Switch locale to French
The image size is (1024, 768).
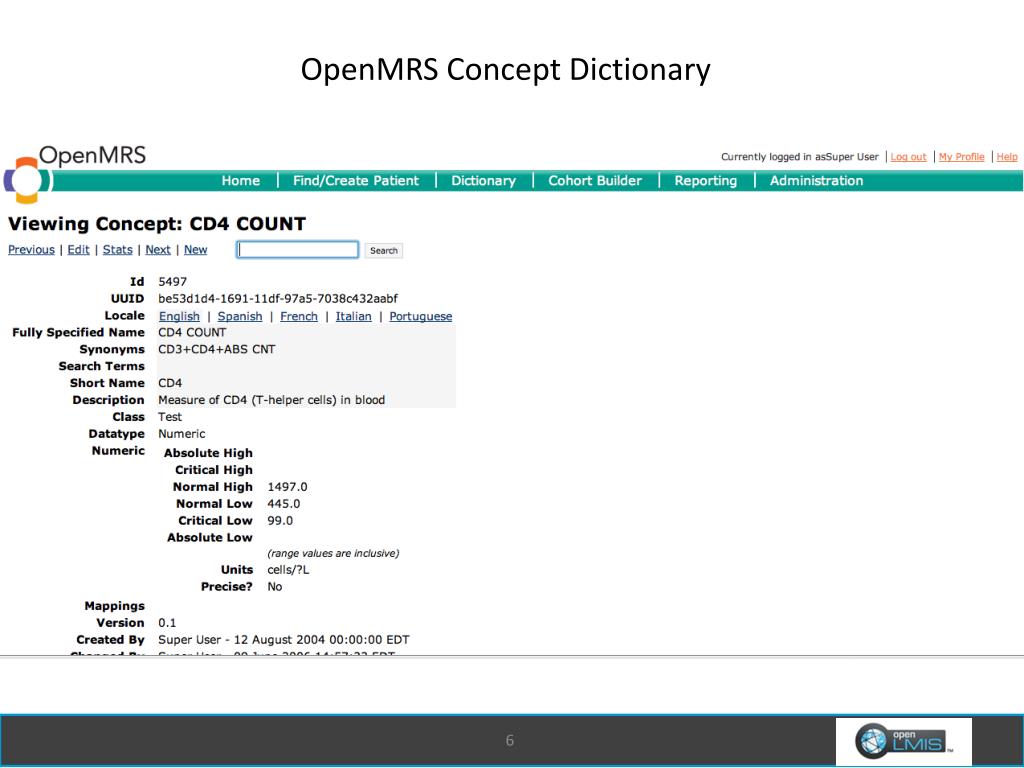[x=298, y=316]
